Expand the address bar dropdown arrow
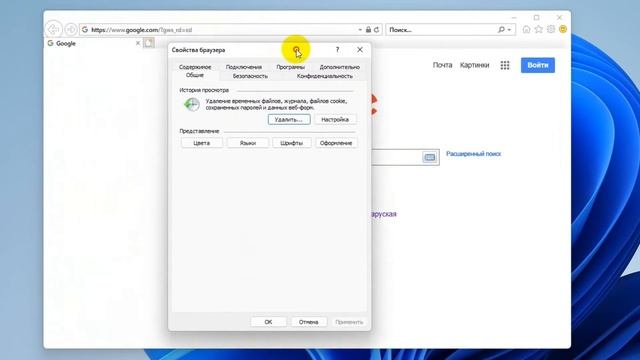This screenshot has height=360, width=640. pos(360,30)
